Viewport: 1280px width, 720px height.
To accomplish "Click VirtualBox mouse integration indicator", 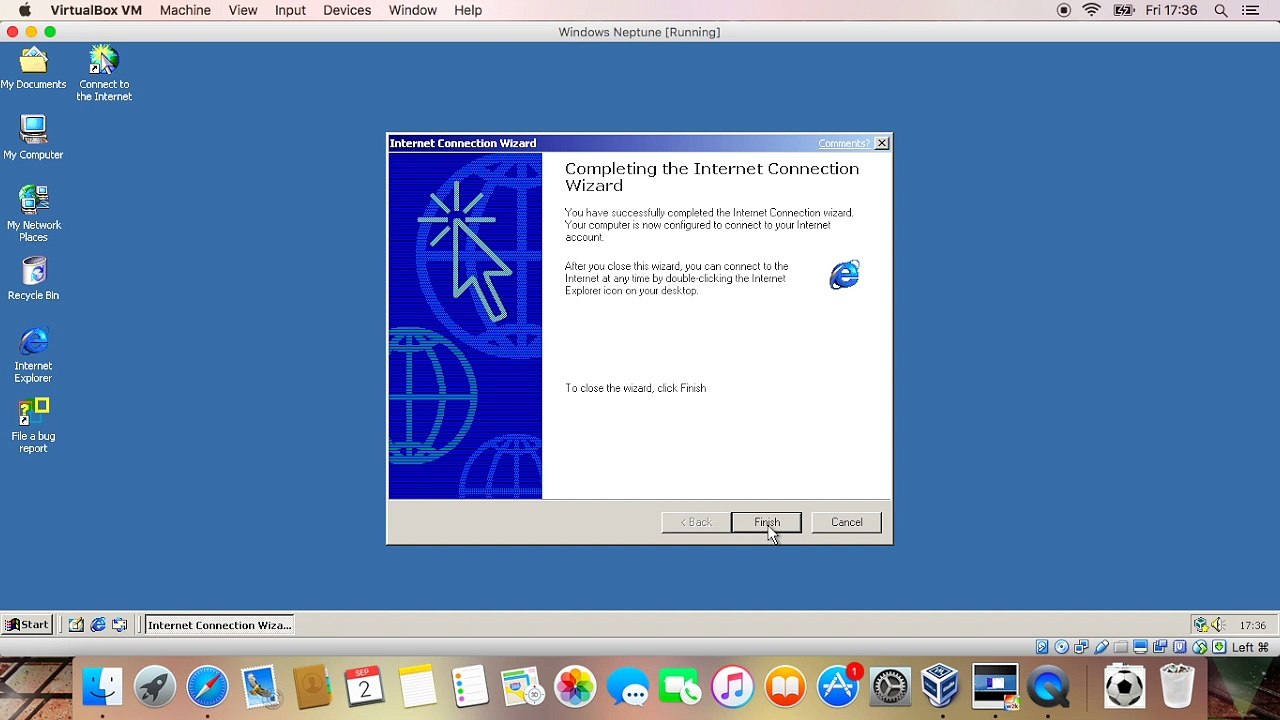I will [1200, 647].
